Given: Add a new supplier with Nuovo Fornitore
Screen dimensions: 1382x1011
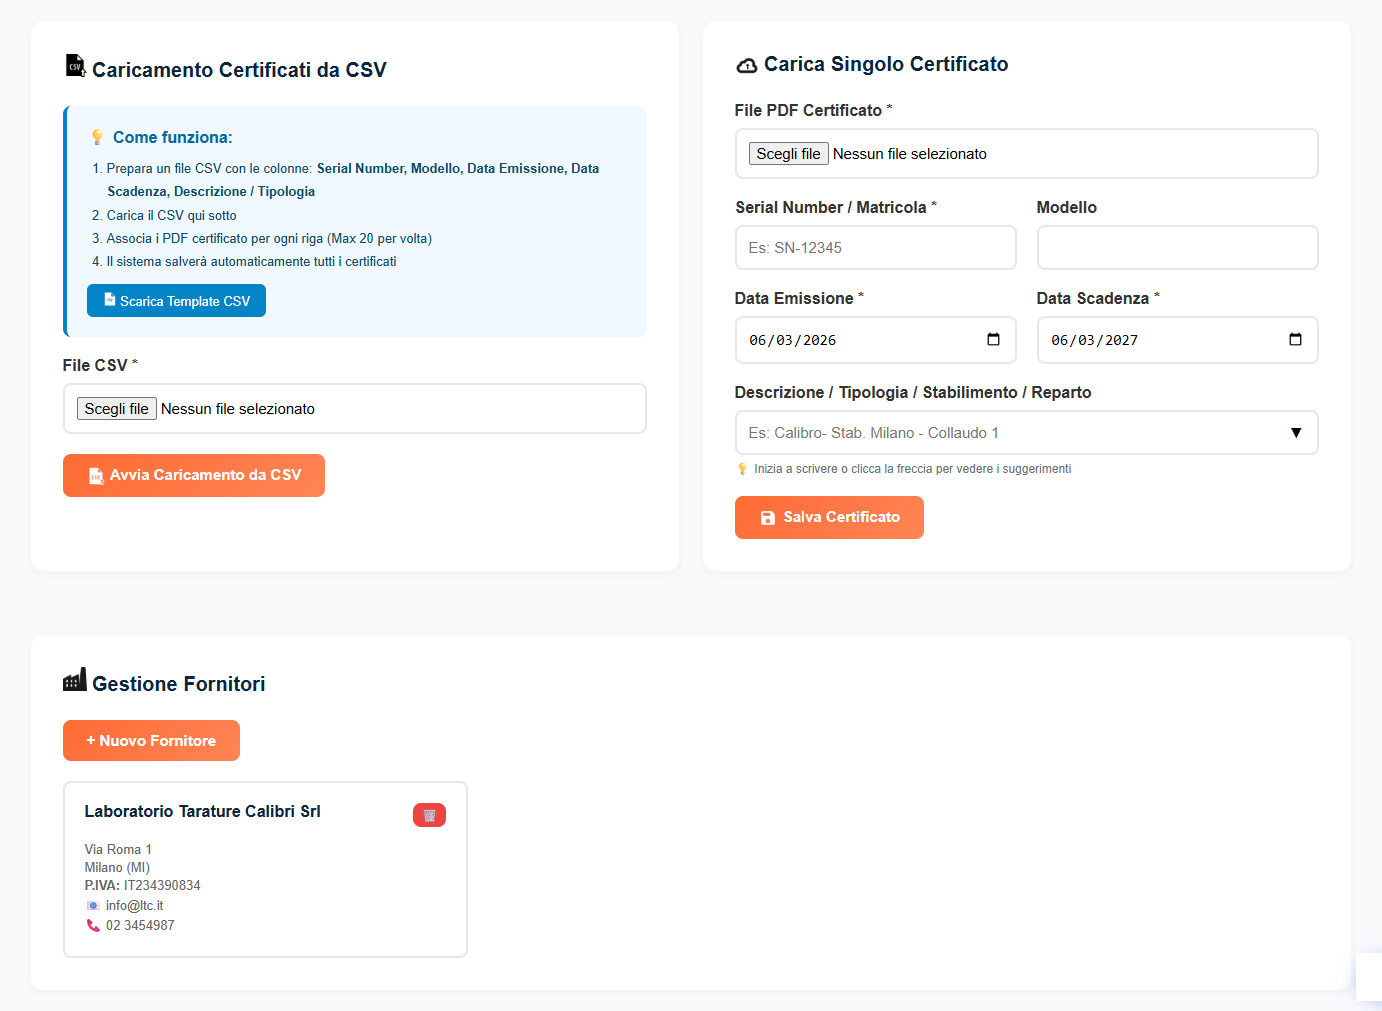Looking at the screenshot, I should click(x=151, y=741).
